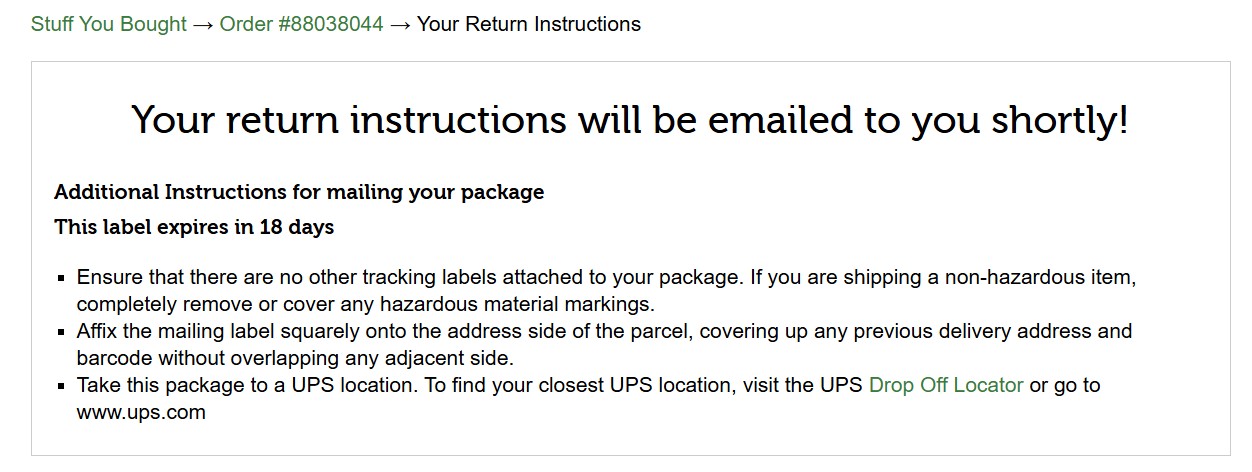
Task: Click the Your Return Instructions breadcrumb text
Action: (x=529, y=24)
